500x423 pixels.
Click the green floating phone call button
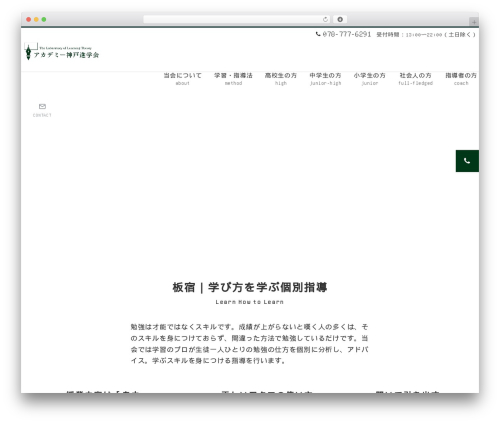click(467, 161)
